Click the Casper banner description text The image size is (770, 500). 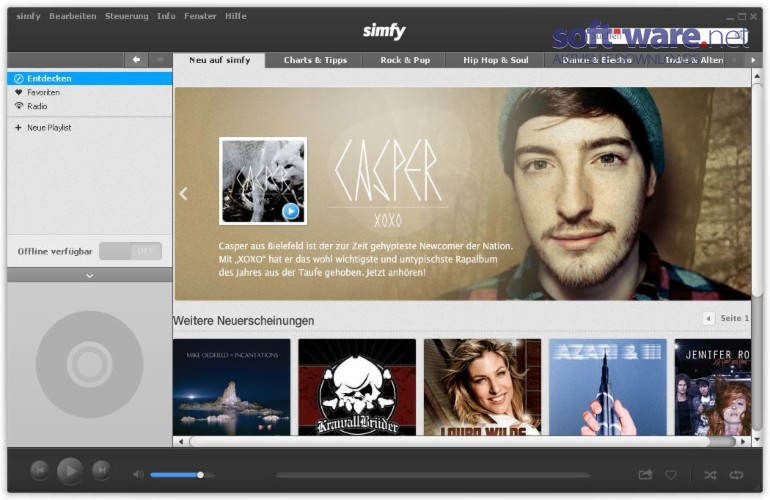[x=365, y=259]
